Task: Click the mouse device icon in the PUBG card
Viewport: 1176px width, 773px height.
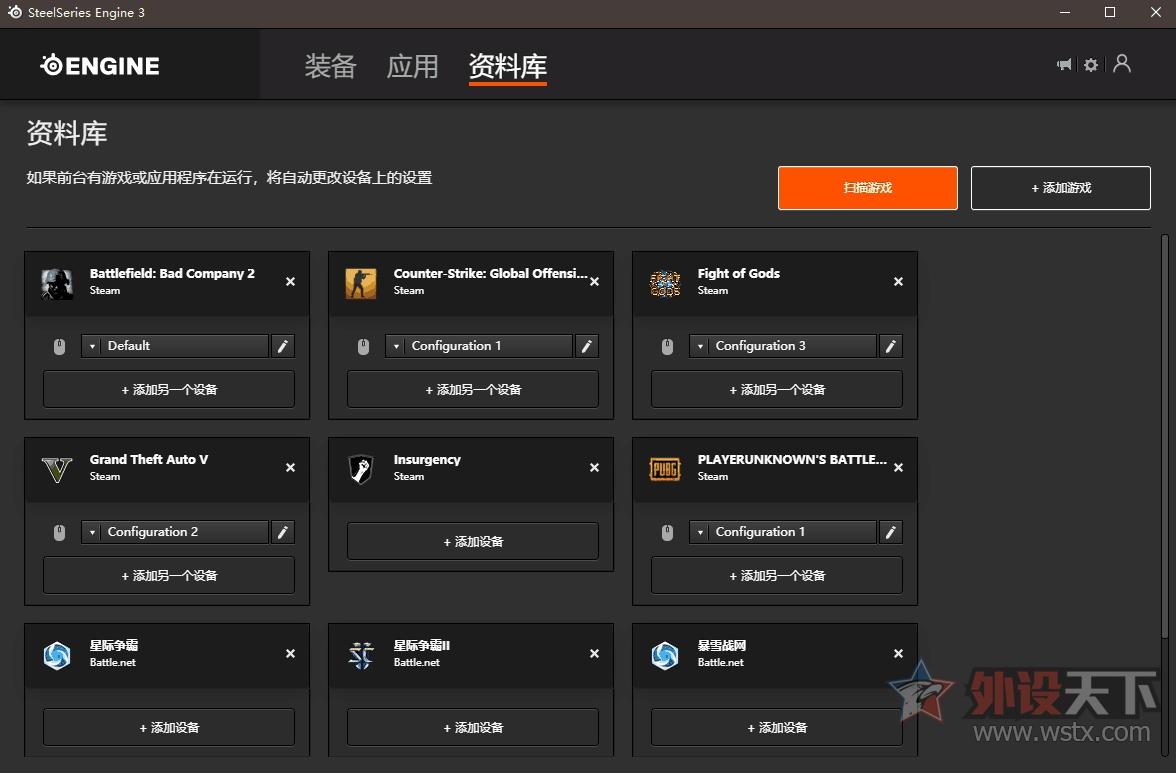Action: point(667,532)
